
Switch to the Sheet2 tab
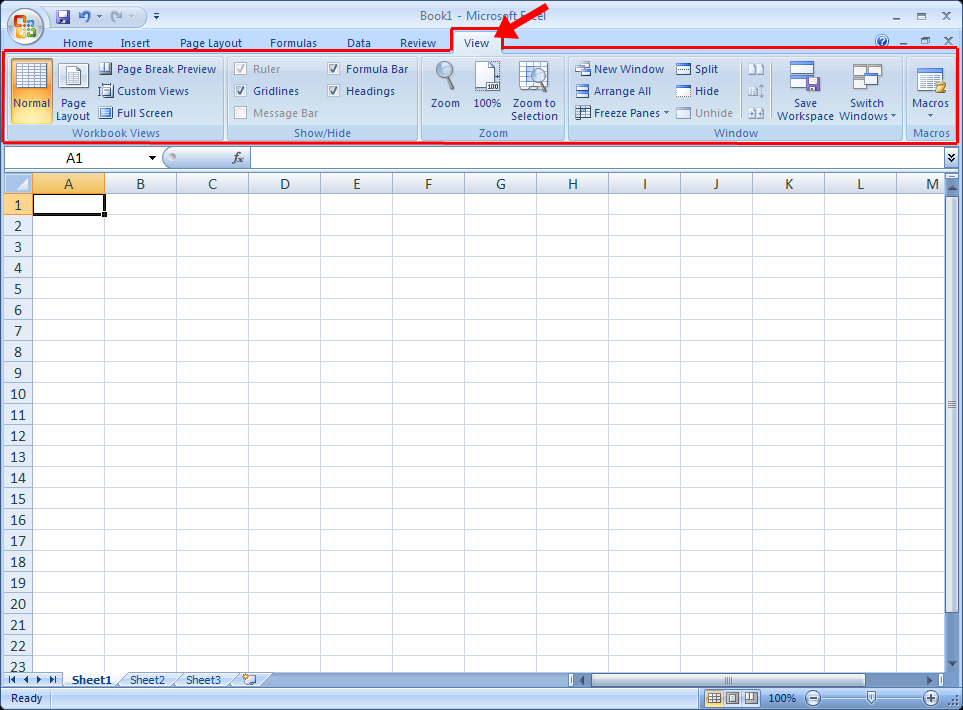[x=147, y=680]
